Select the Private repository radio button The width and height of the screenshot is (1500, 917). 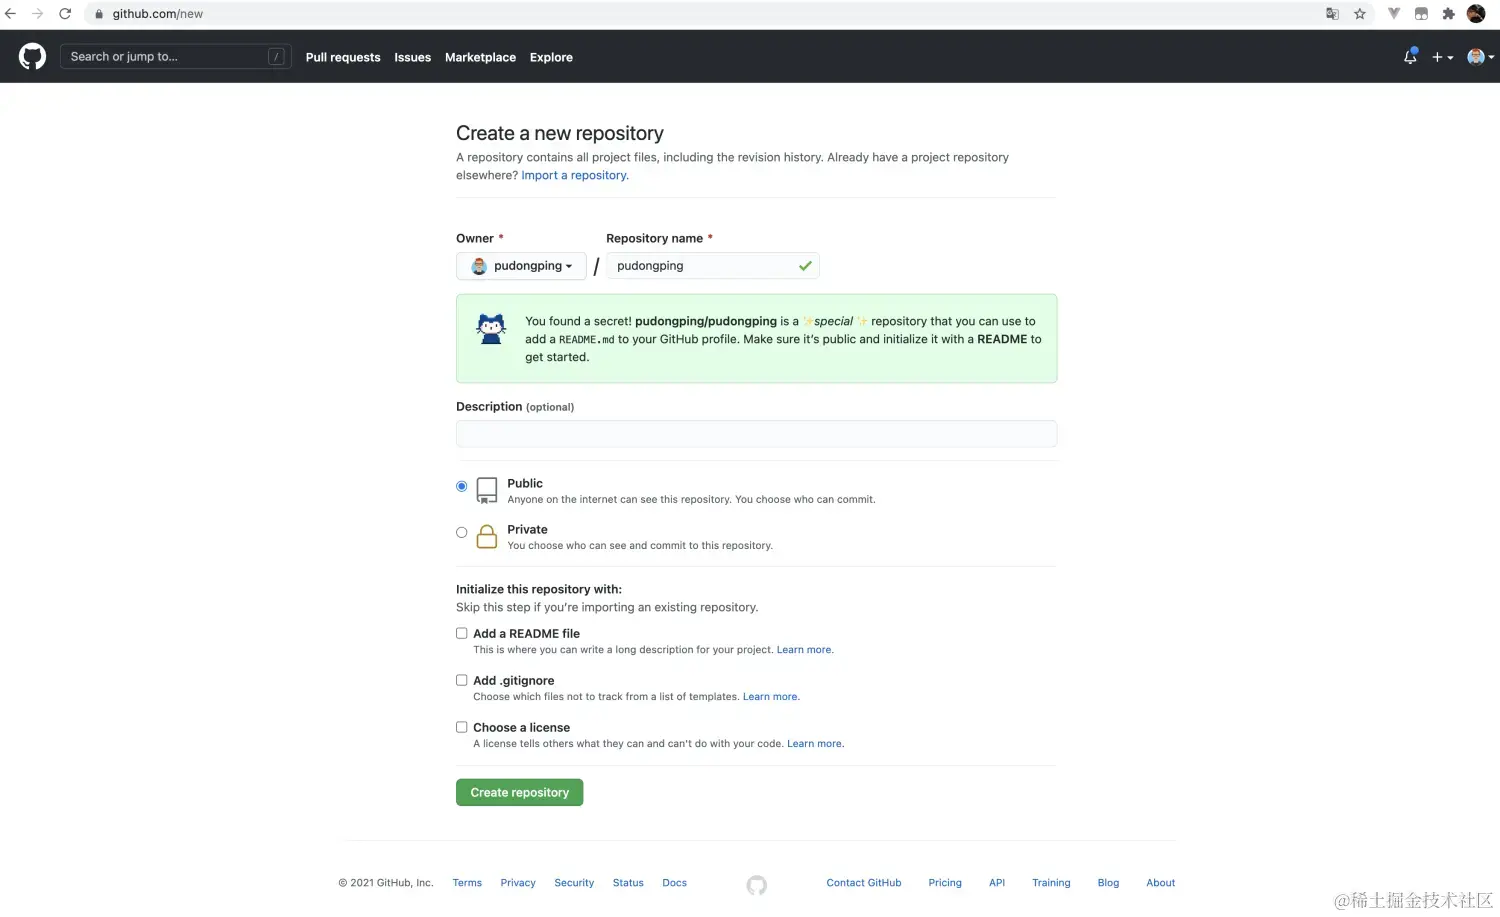[x=461, y=532]
